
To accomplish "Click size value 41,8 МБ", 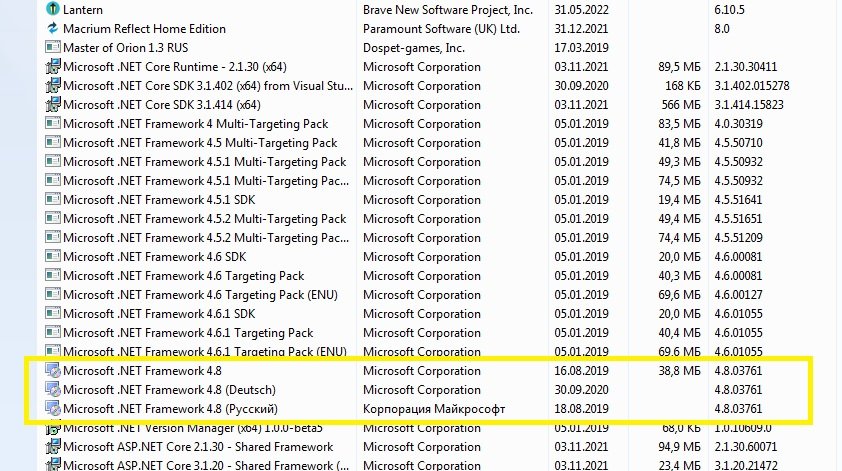I will [x=679, y=142].
